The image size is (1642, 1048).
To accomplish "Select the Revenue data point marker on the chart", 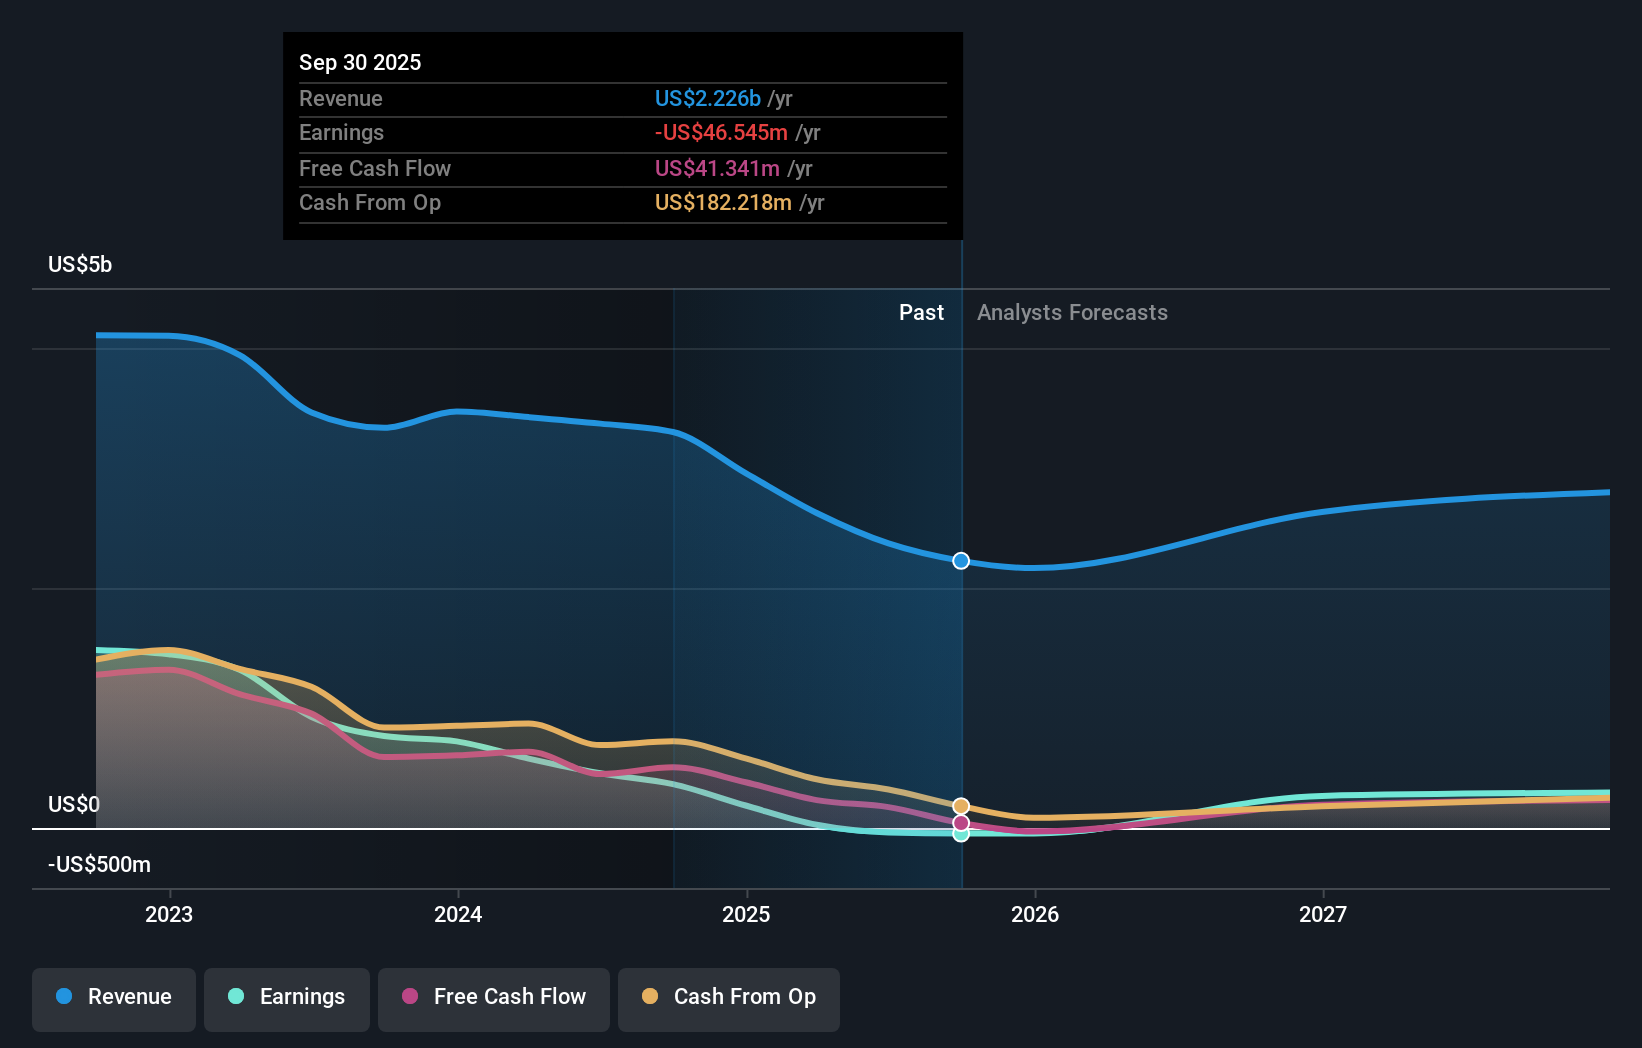I will click(x=960, y=561).
